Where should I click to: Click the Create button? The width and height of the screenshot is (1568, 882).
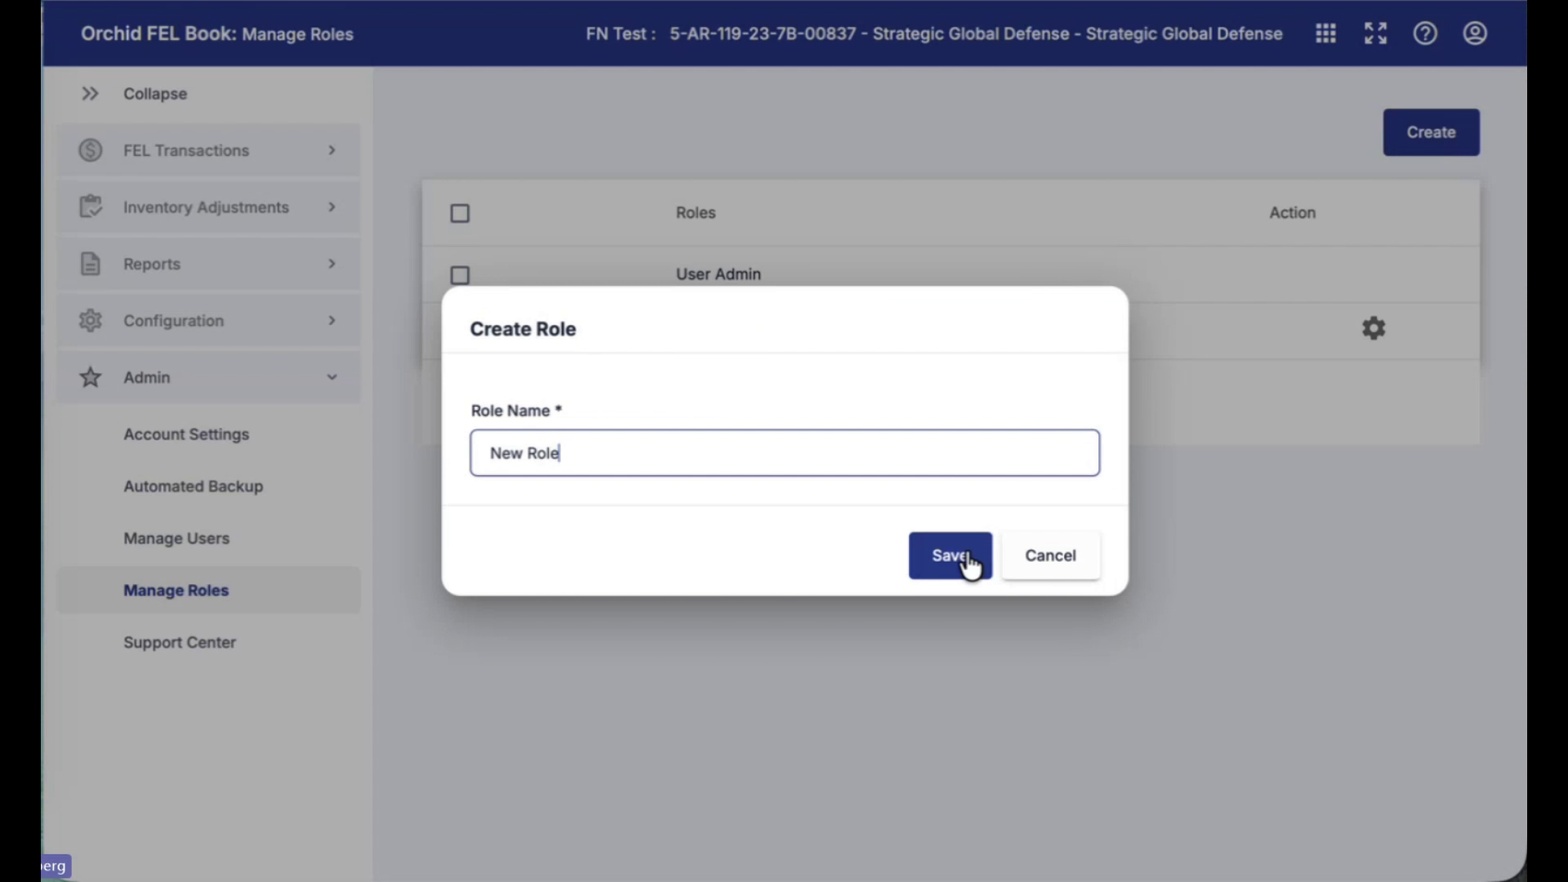(x=1431, y=132)
